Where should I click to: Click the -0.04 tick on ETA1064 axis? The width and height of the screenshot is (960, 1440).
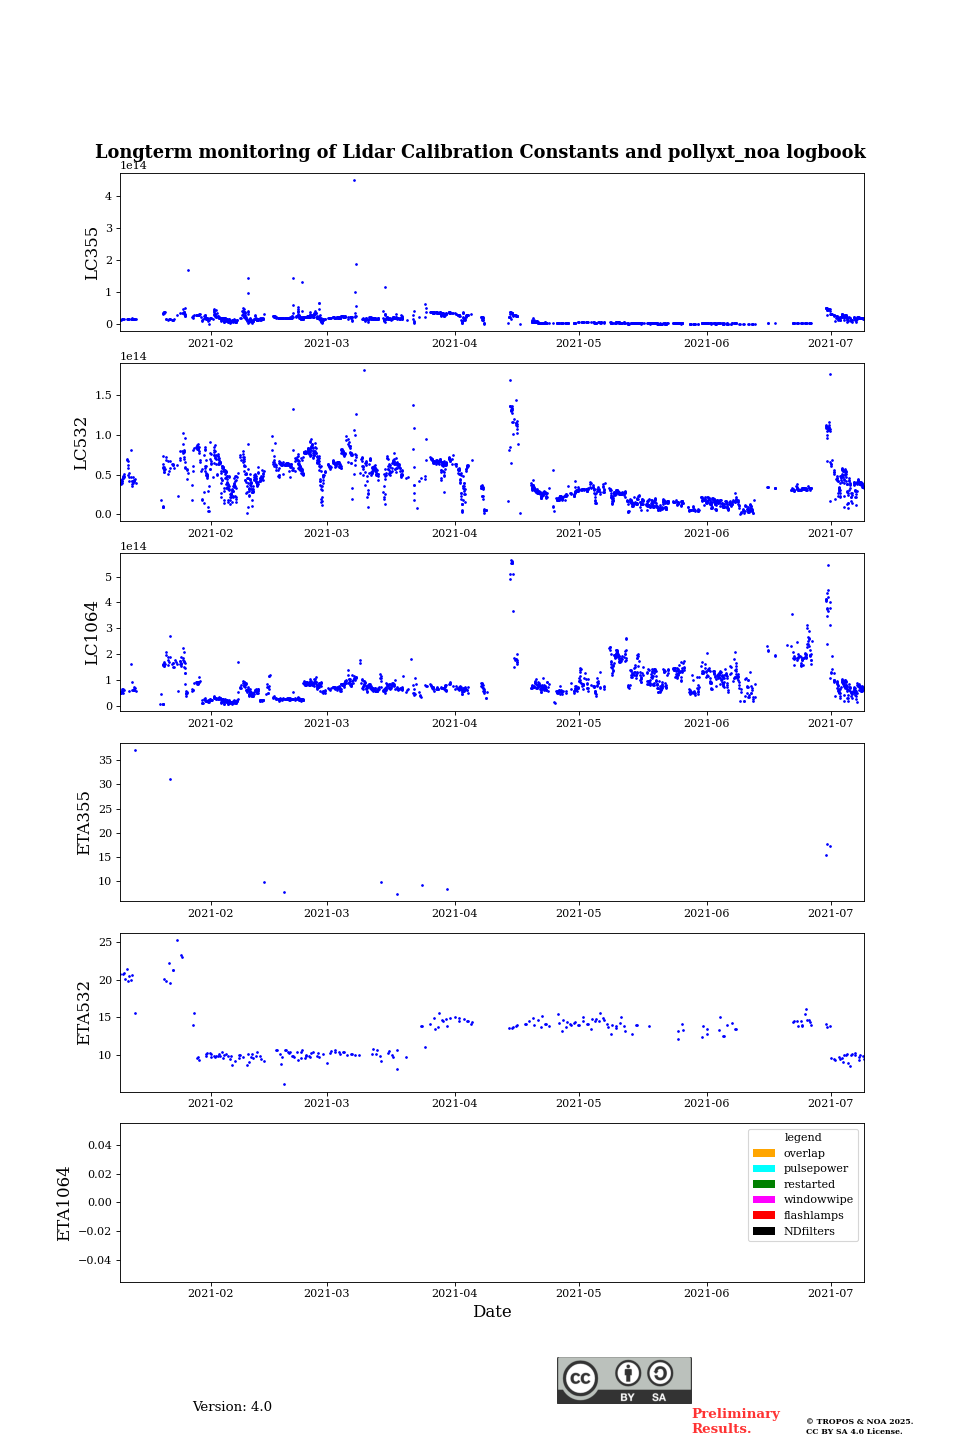click(x=96, y=1260)
